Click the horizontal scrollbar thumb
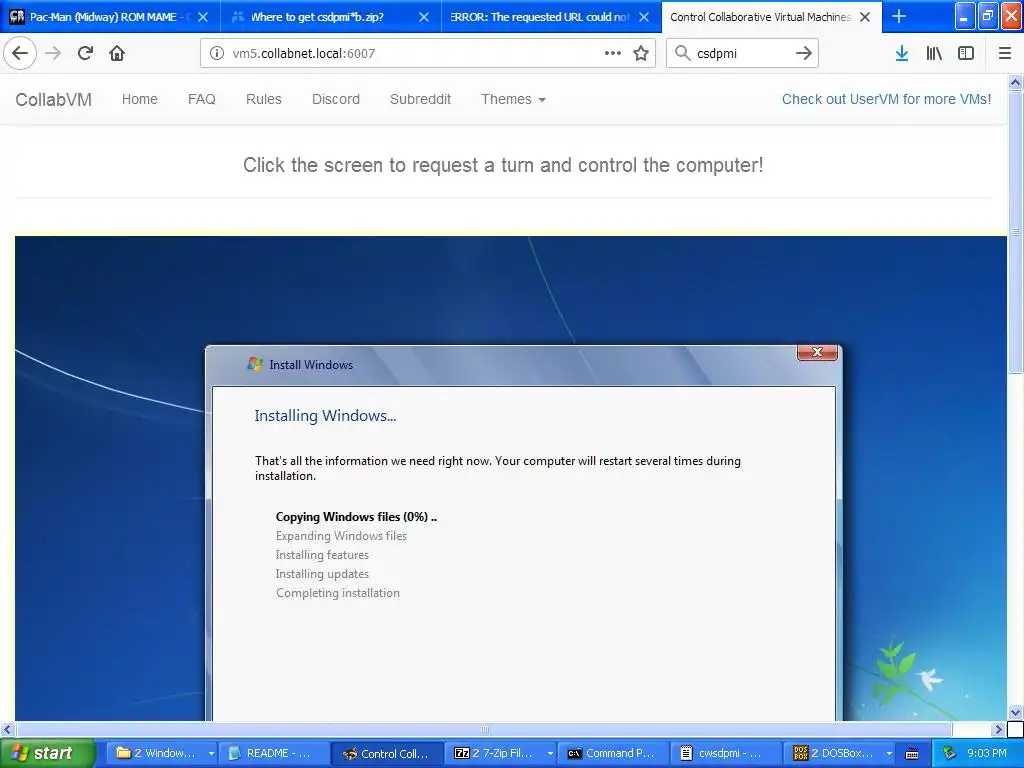This screenshot has height=768, width=1024. pos(484,729)
